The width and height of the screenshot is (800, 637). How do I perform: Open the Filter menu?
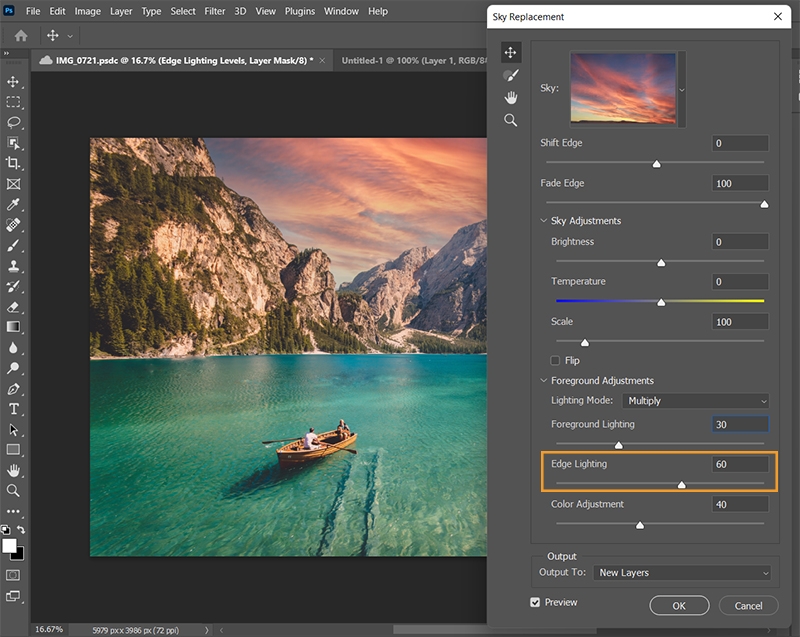[x=215, y=11]
